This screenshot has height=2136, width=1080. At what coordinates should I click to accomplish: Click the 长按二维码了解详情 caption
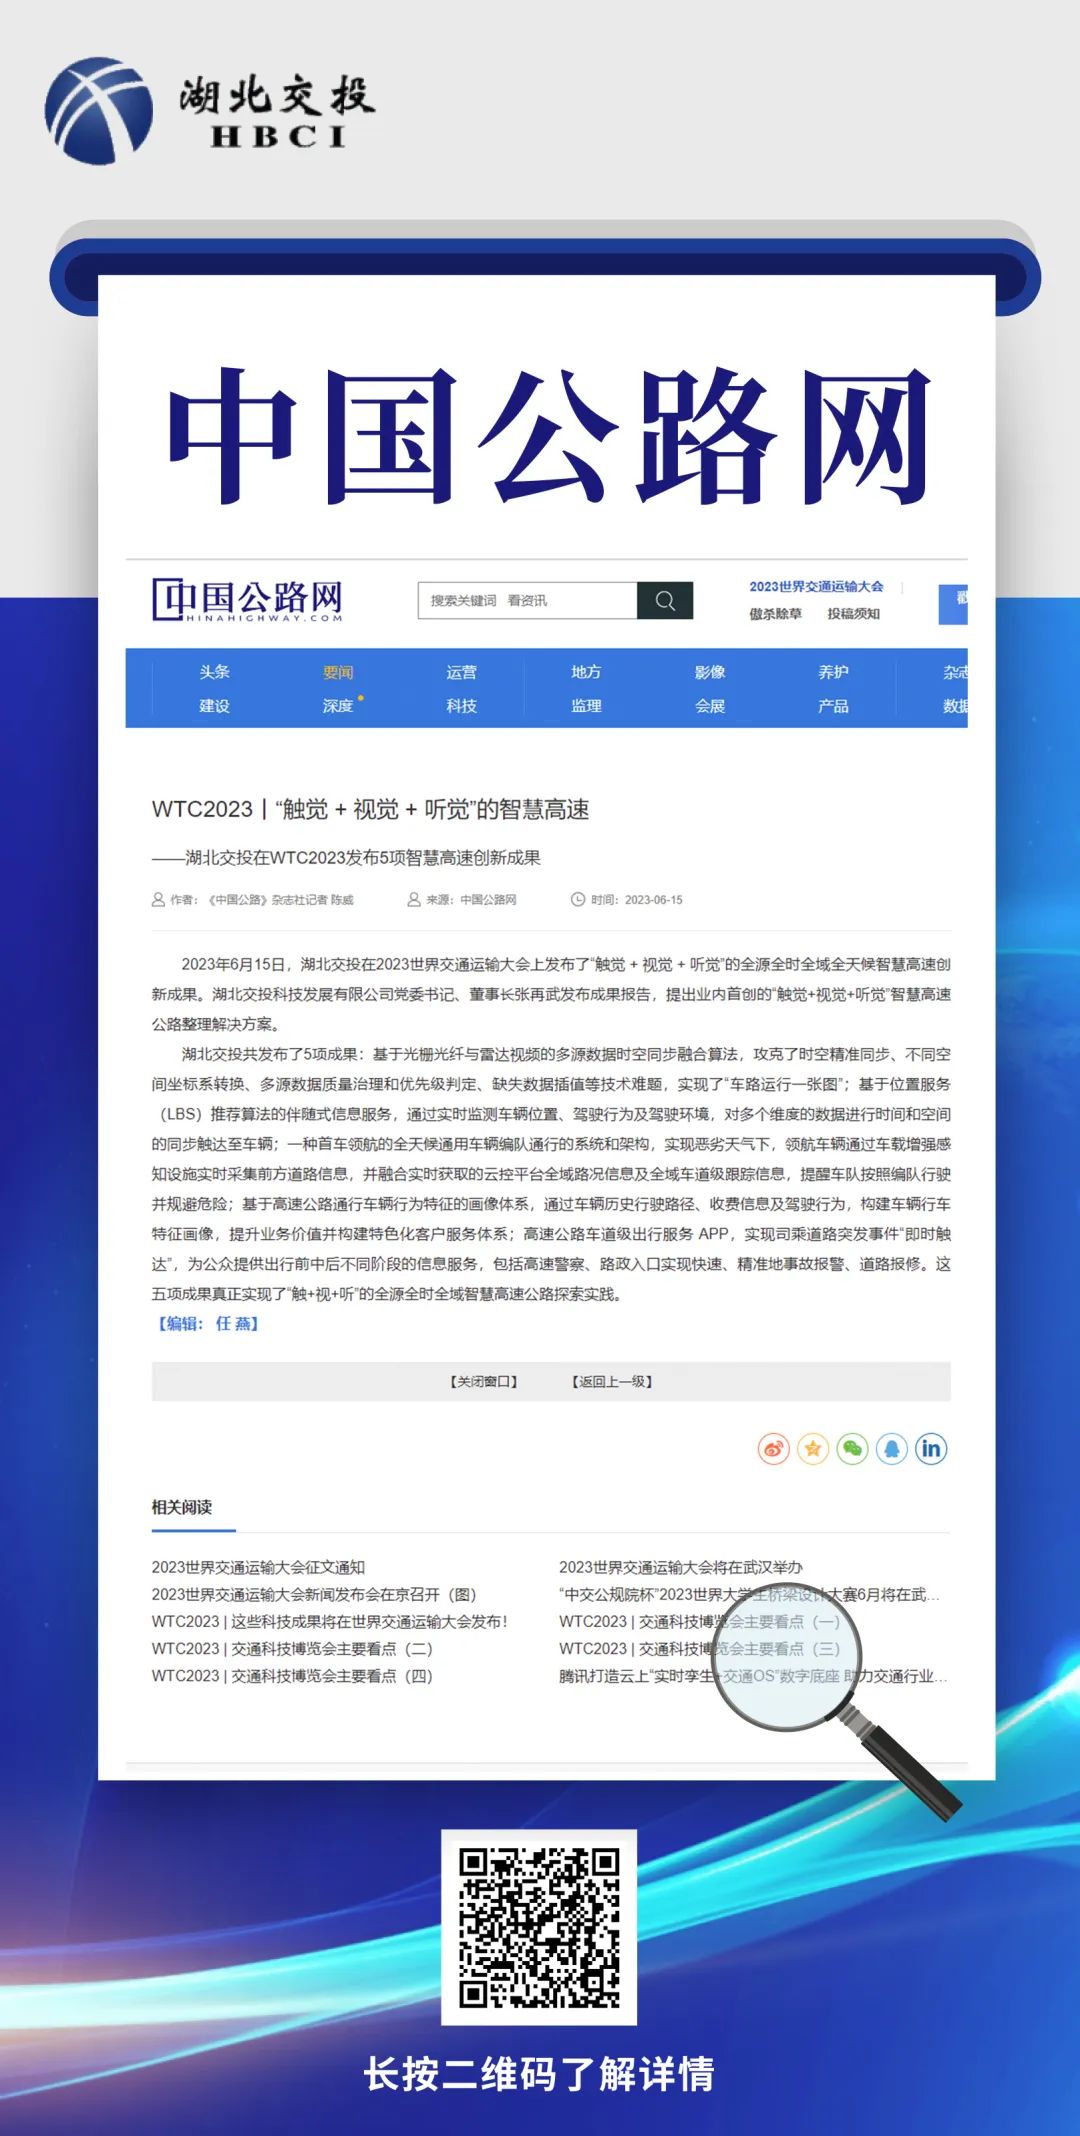pyautogui.click(x=539, y=2074)
